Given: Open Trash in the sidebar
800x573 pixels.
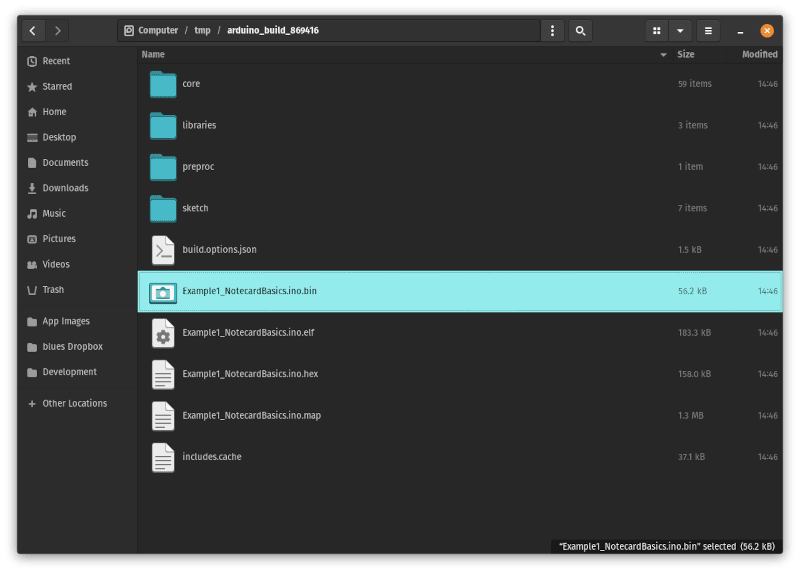Looking at the screenshot, I should pos(77,290).
